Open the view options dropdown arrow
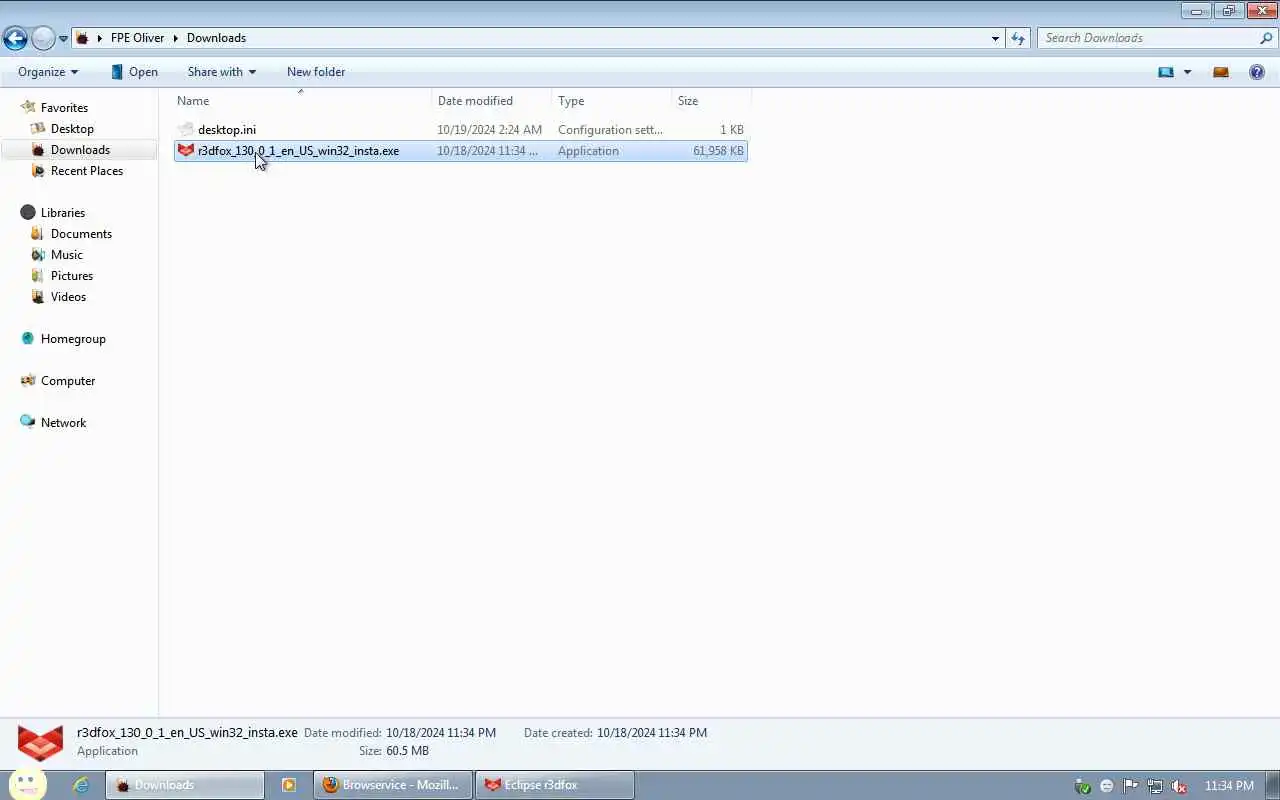The image size is (1280, 800). point(1187,72)
